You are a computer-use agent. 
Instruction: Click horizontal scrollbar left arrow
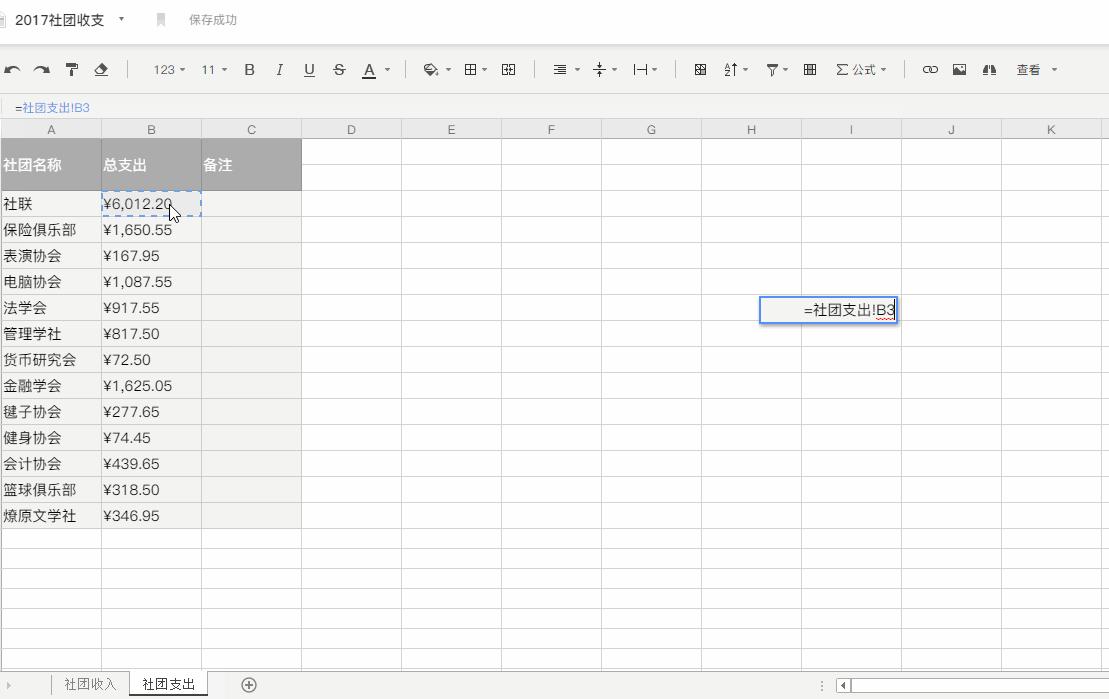(x=843, y=685)
